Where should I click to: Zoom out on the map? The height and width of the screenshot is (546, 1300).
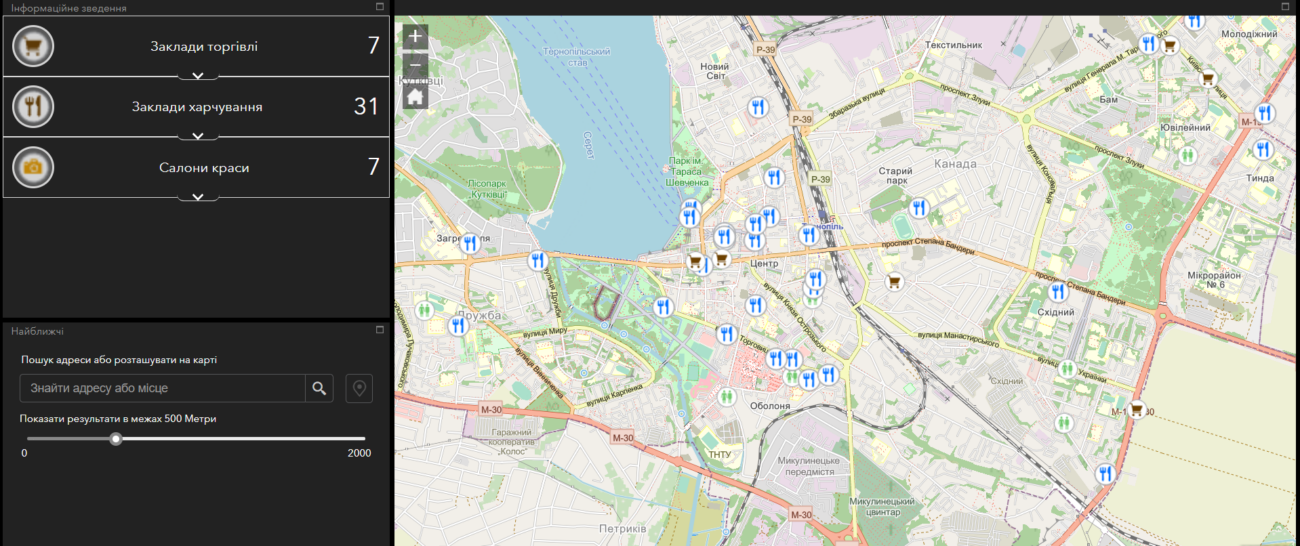point(416,66)
